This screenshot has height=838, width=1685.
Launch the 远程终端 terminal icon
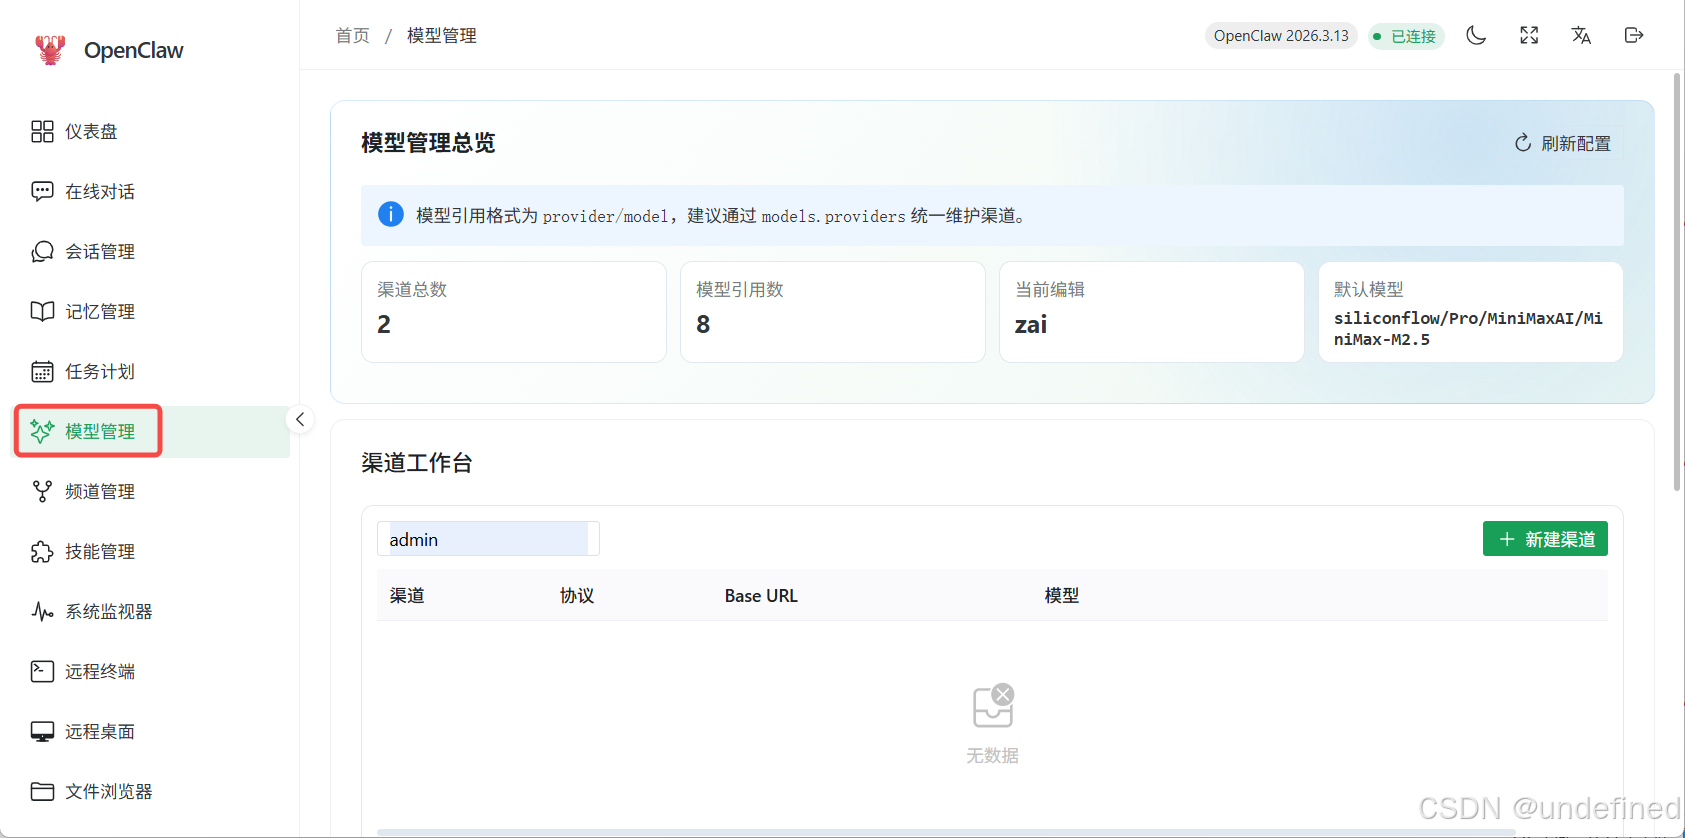[42, 671]
